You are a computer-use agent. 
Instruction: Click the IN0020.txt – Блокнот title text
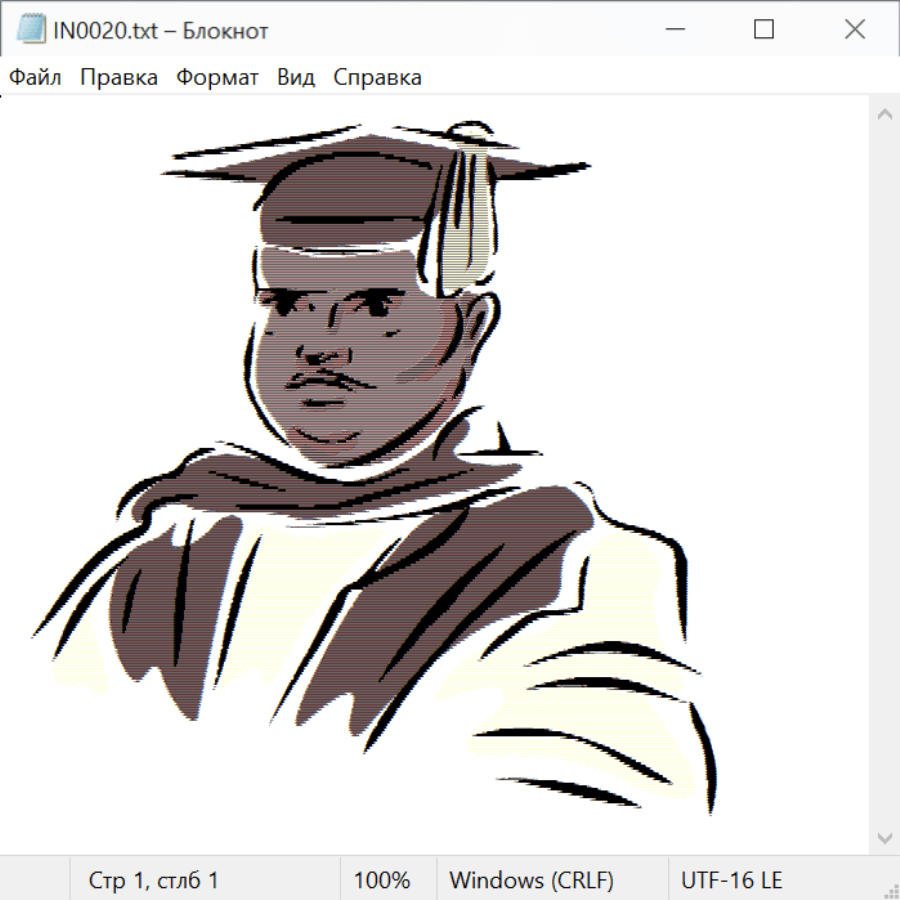pyautogui.click(x=160, y=31)
